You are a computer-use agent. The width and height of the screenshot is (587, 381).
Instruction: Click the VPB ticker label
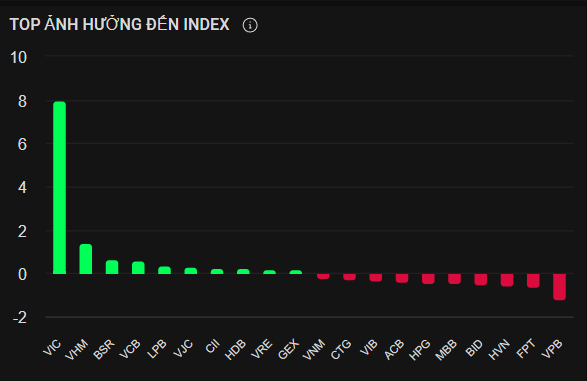[552, 349]
